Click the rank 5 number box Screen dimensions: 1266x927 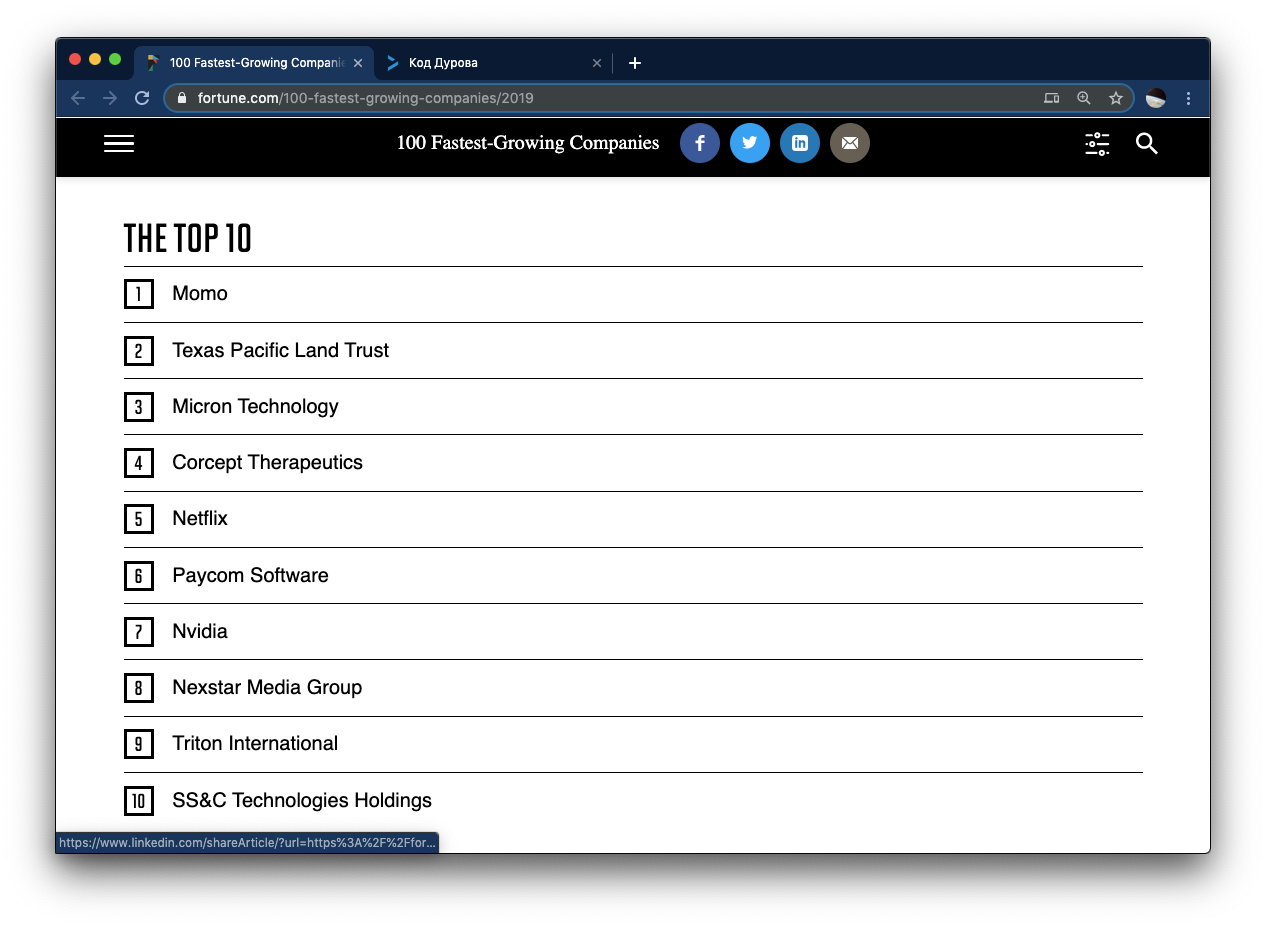click(x=139, y=519)
